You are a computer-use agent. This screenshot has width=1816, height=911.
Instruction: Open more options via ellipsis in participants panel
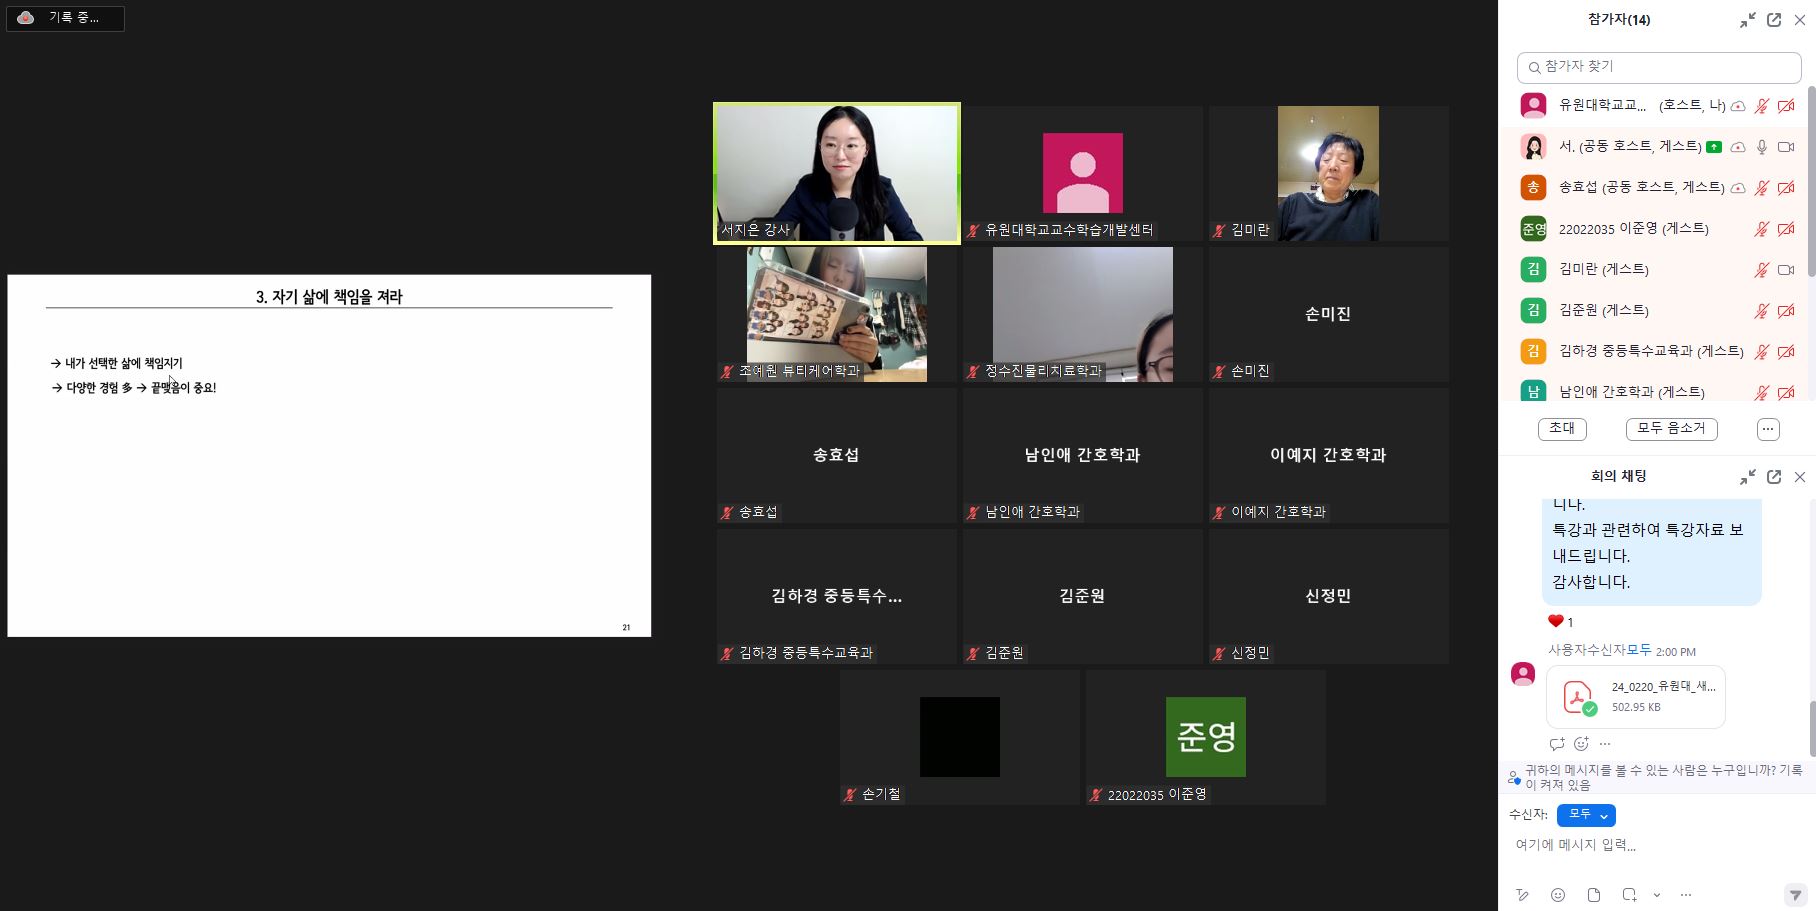pos(1767,428)
